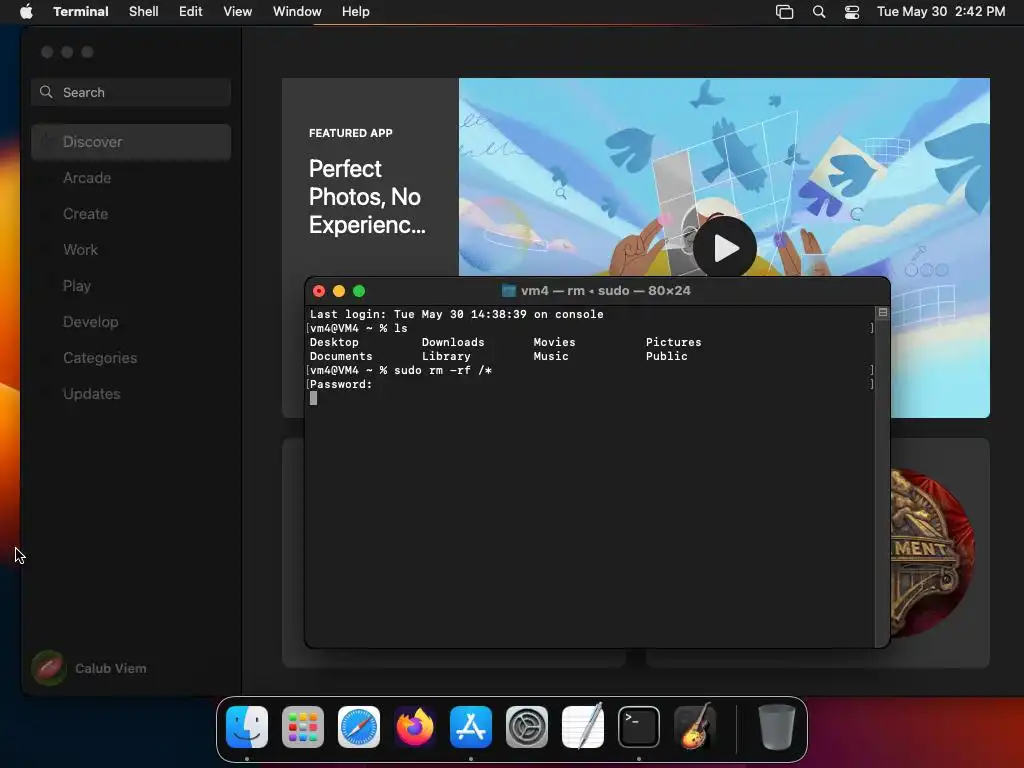Click the Terminal title bar folder icon
The height and width of the screenshot is (768, 1024).
tap(509, 291)
